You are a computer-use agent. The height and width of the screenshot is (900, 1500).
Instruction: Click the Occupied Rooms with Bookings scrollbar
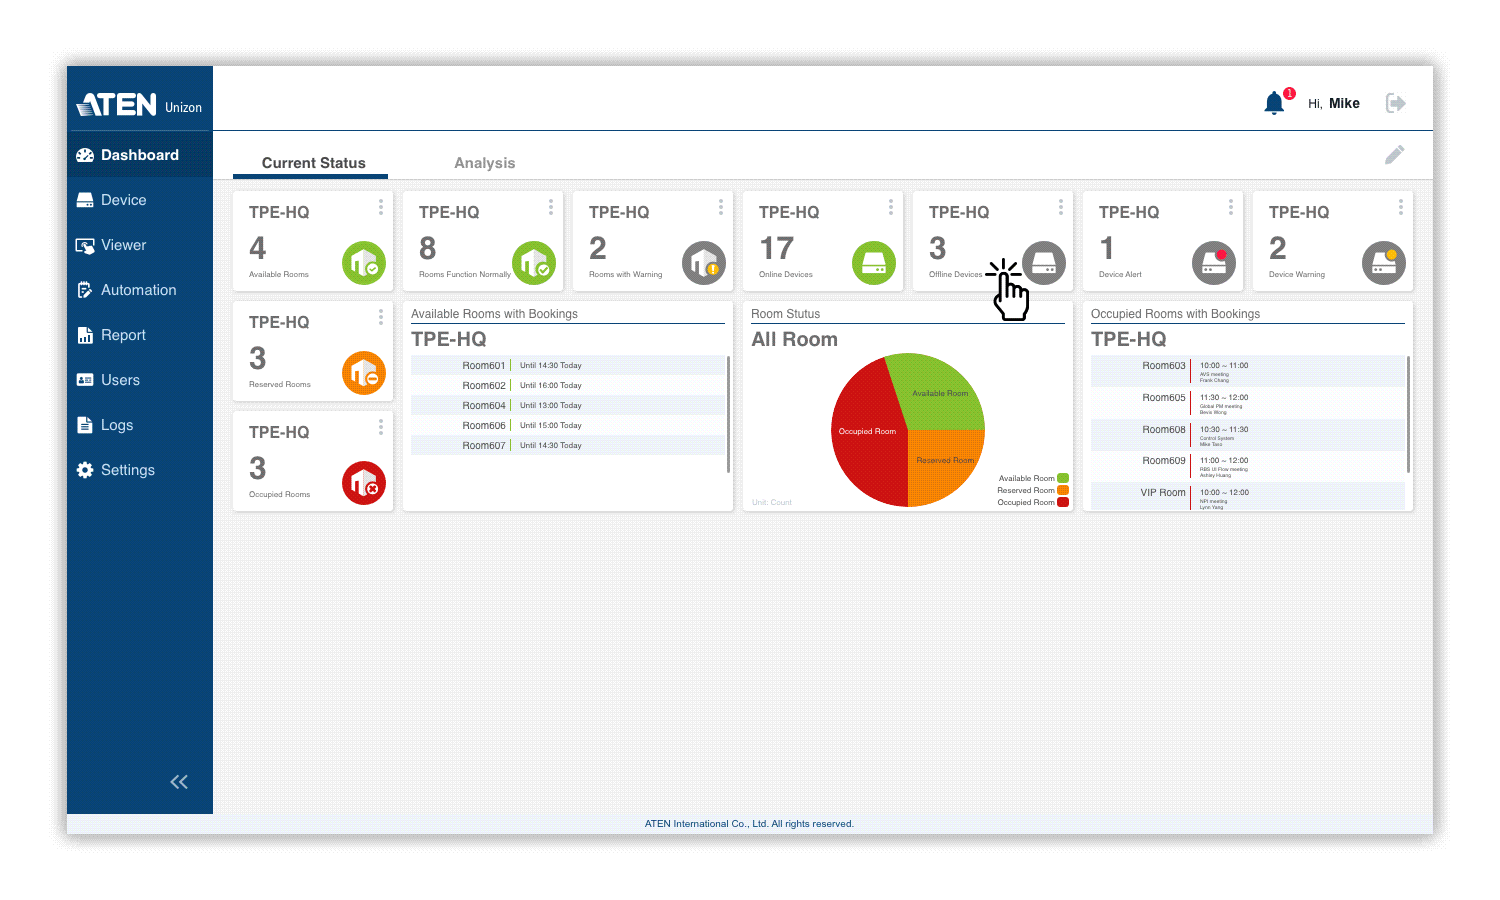coord(1408,414)
